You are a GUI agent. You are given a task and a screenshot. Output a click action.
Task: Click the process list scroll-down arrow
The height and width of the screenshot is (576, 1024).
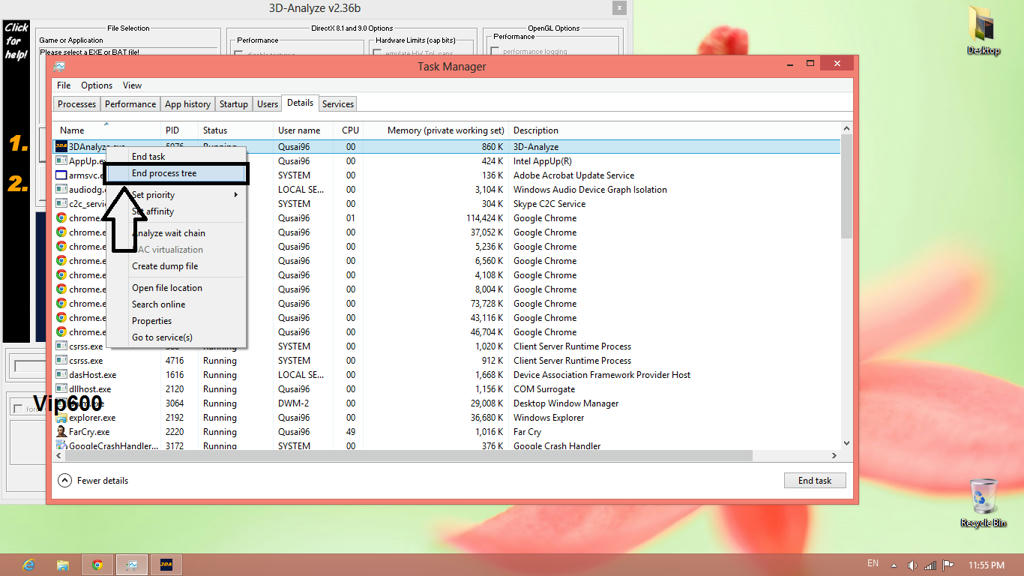(x=846, y=443)
